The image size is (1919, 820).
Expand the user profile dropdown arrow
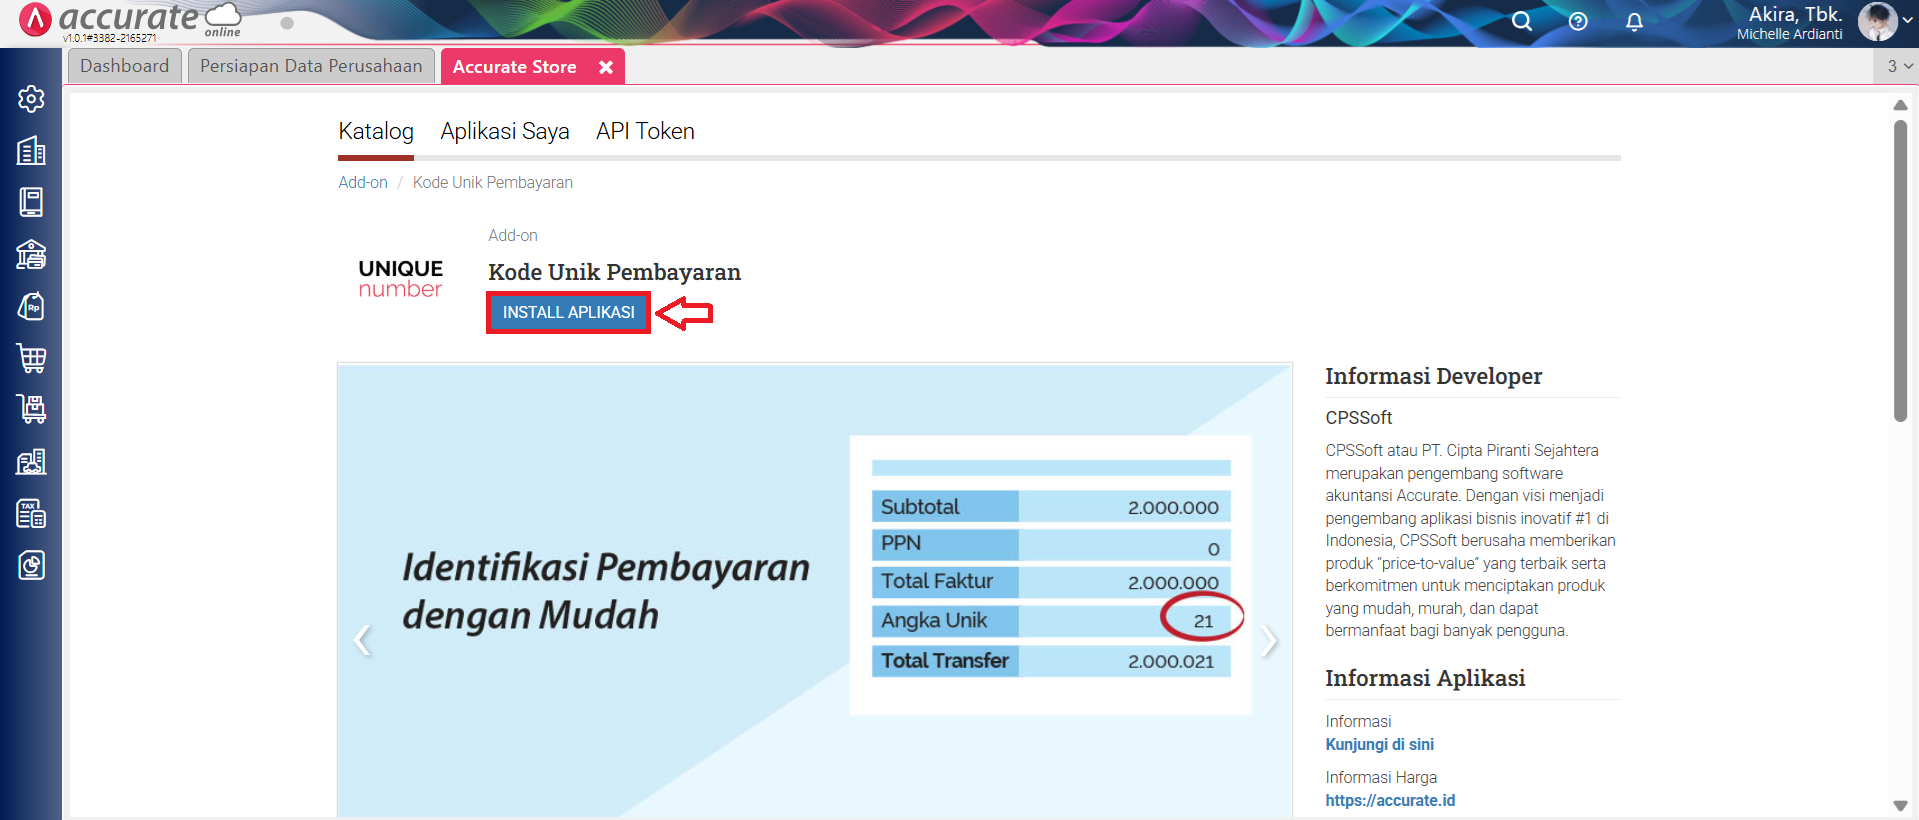tap(1907, 20)
